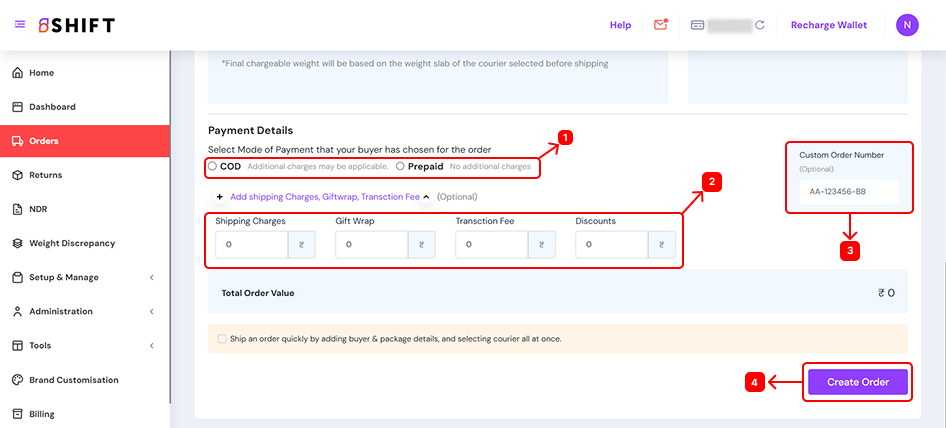Click the Weight Discrepancy sidebar icon
946x428 pixels.
[x=17, y=243]
